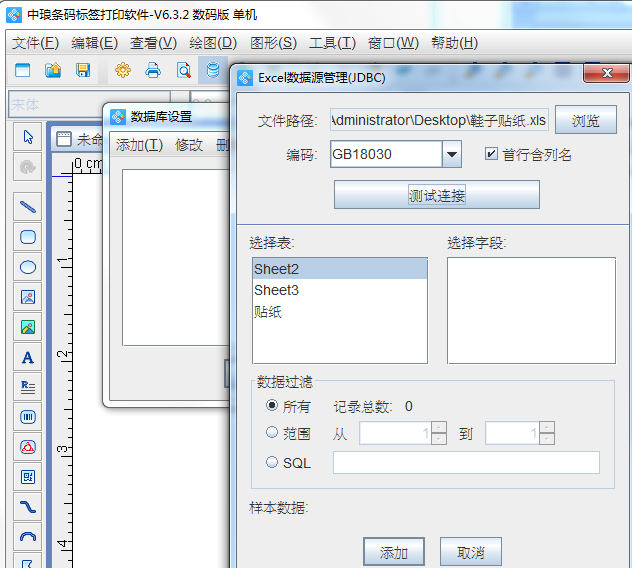Open the database settings toolbar icon
Image resolution: width=632 pixels, height=568 pixels.
click(x=213, y=70)
